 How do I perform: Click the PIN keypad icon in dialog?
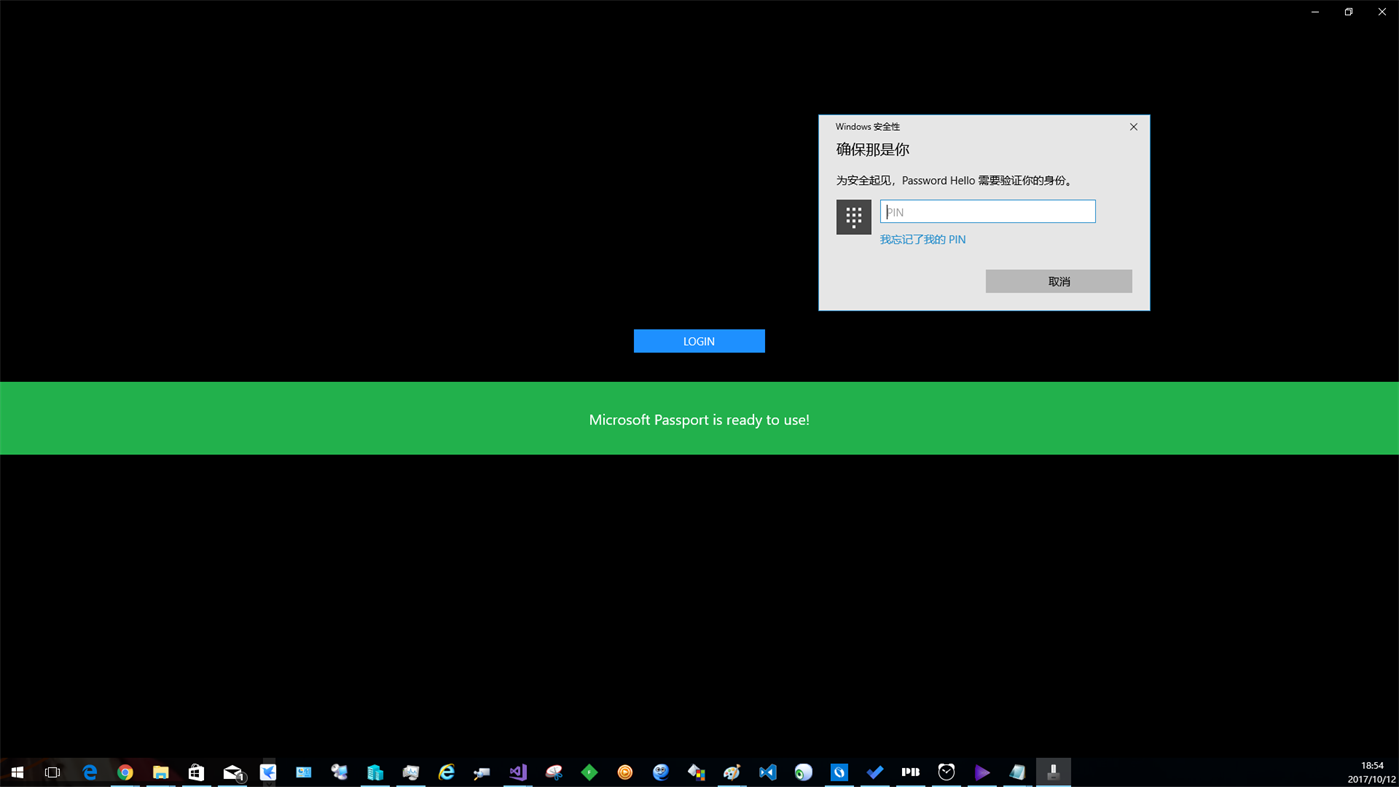point(853,216)
